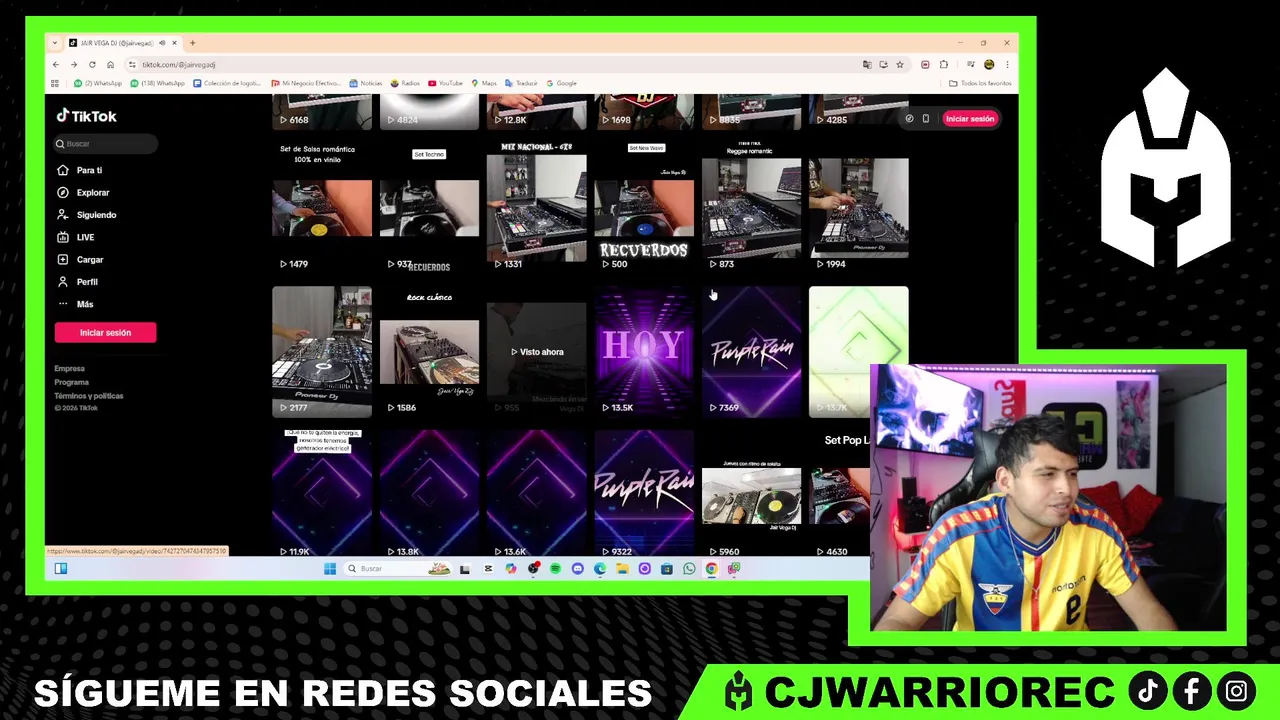This screenshot has width=1280, height=720.
Task: Click the top-right Iniciar sesión button
Action: (970, 118)
